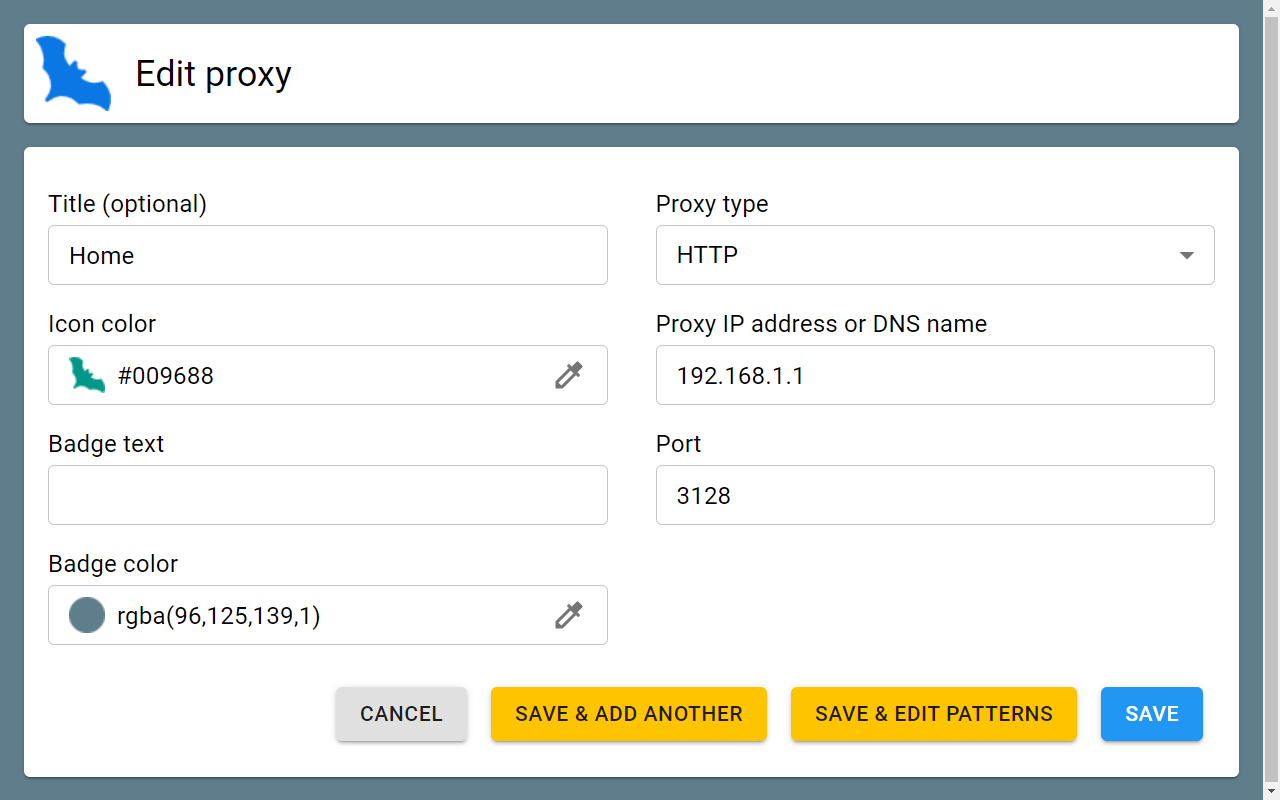
Task: Focus the Icon color #009688 text field
Action: [330, 375]
